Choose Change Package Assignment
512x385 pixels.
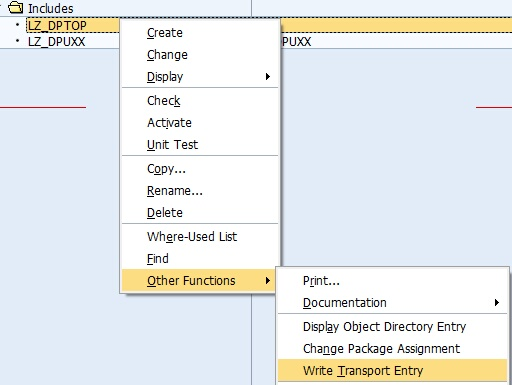pos(392,349)
